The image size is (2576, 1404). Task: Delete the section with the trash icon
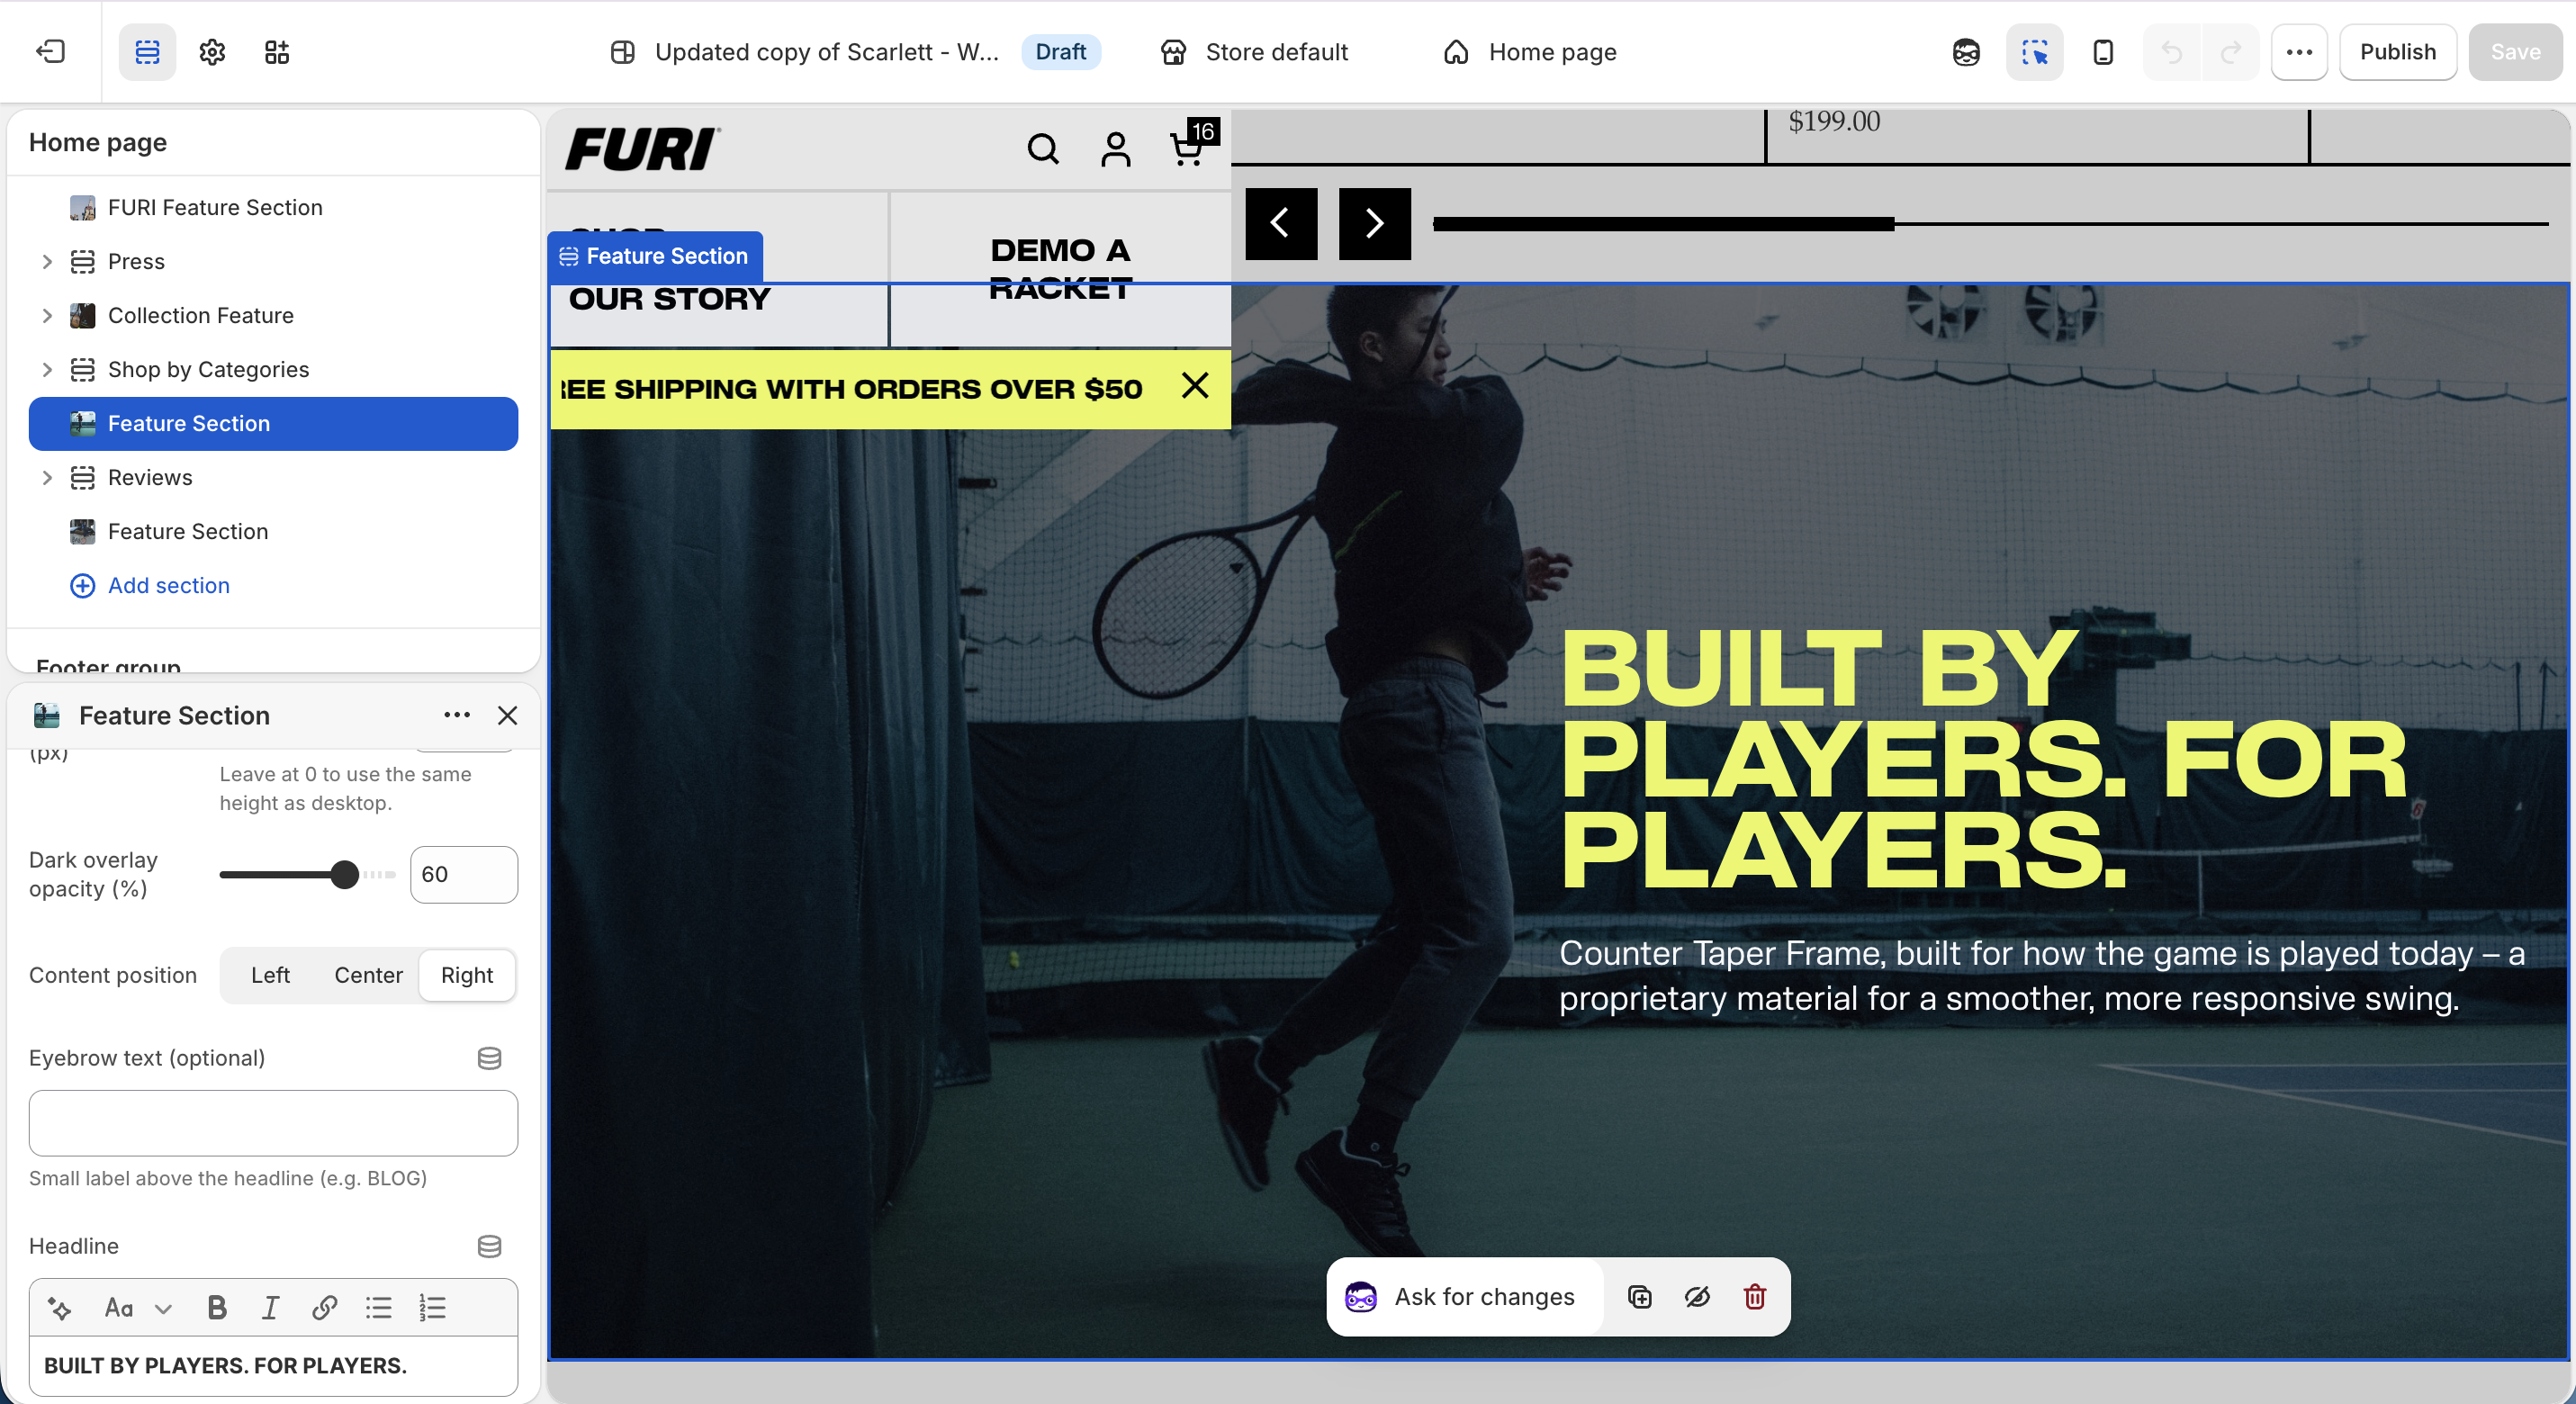(x=1754, y=1297)
